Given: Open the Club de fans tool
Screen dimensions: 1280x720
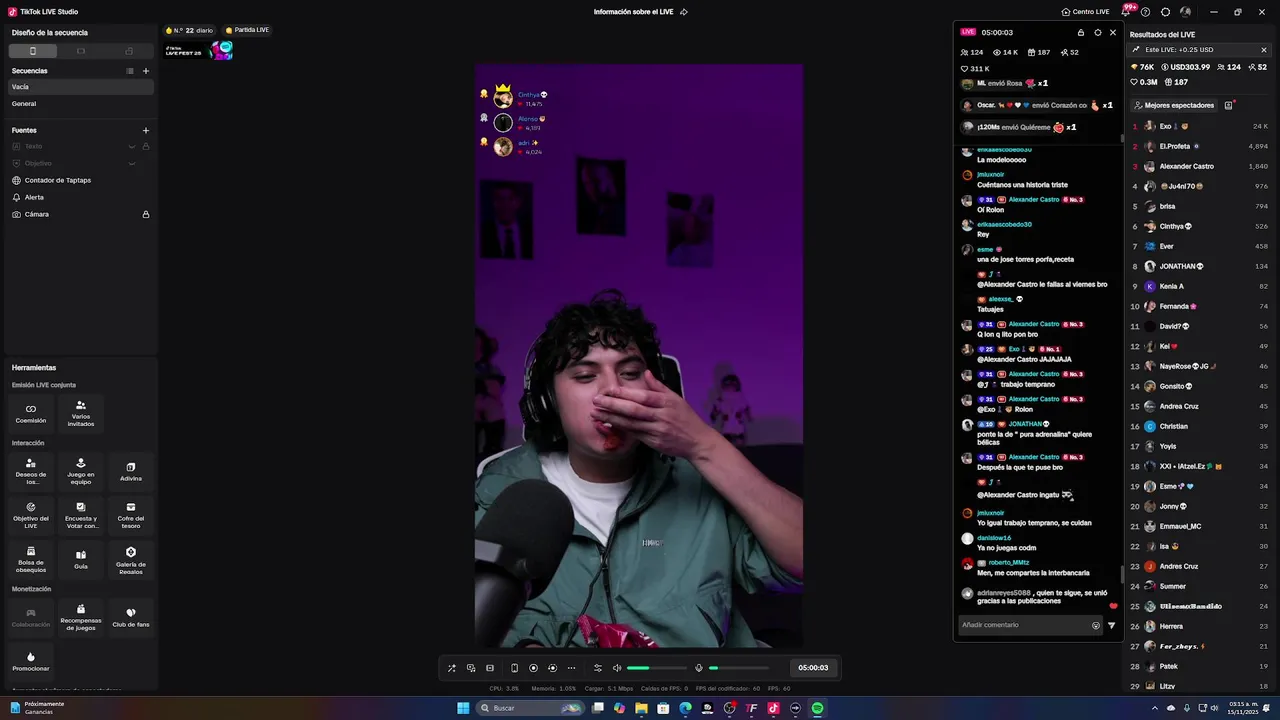Looking at the screenshot, I should pos(131,617).
